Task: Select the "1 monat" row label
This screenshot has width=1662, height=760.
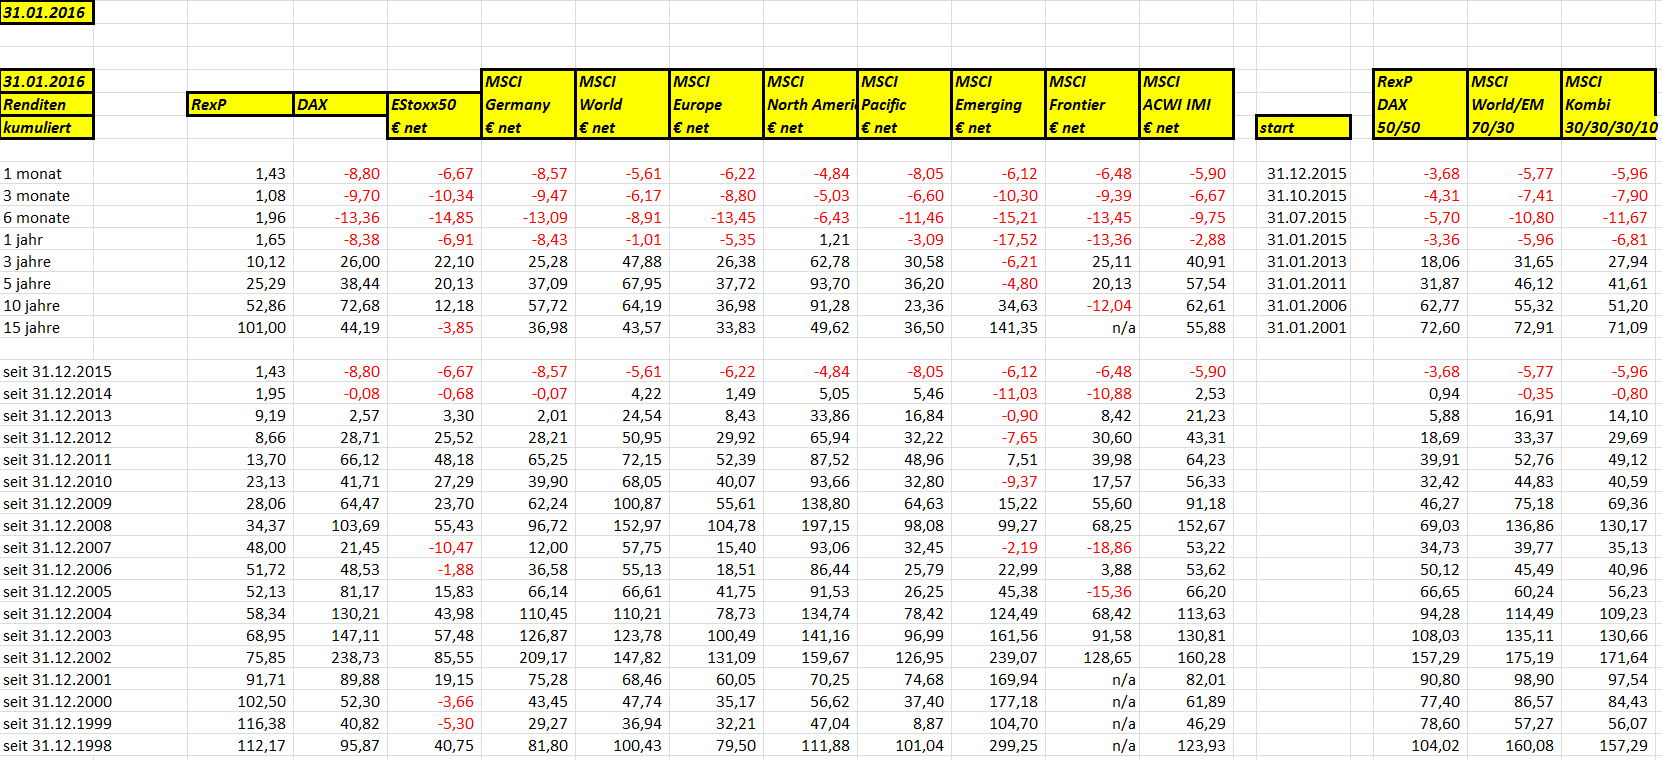Action: pos(32,174)
